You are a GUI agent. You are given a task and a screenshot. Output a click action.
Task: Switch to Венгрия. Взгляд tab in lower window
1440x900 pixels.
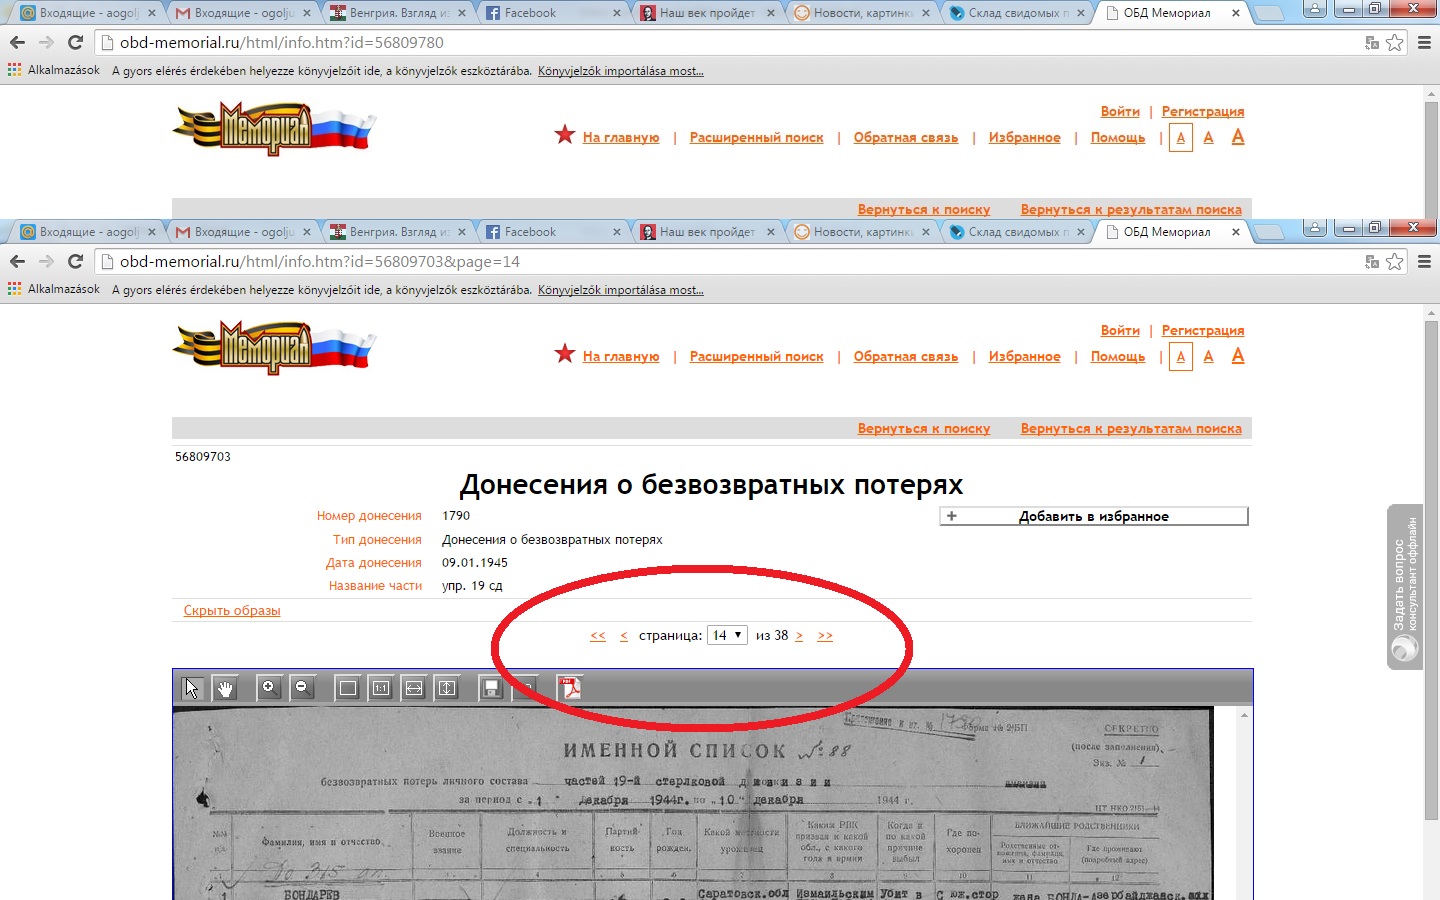(397, 231)
